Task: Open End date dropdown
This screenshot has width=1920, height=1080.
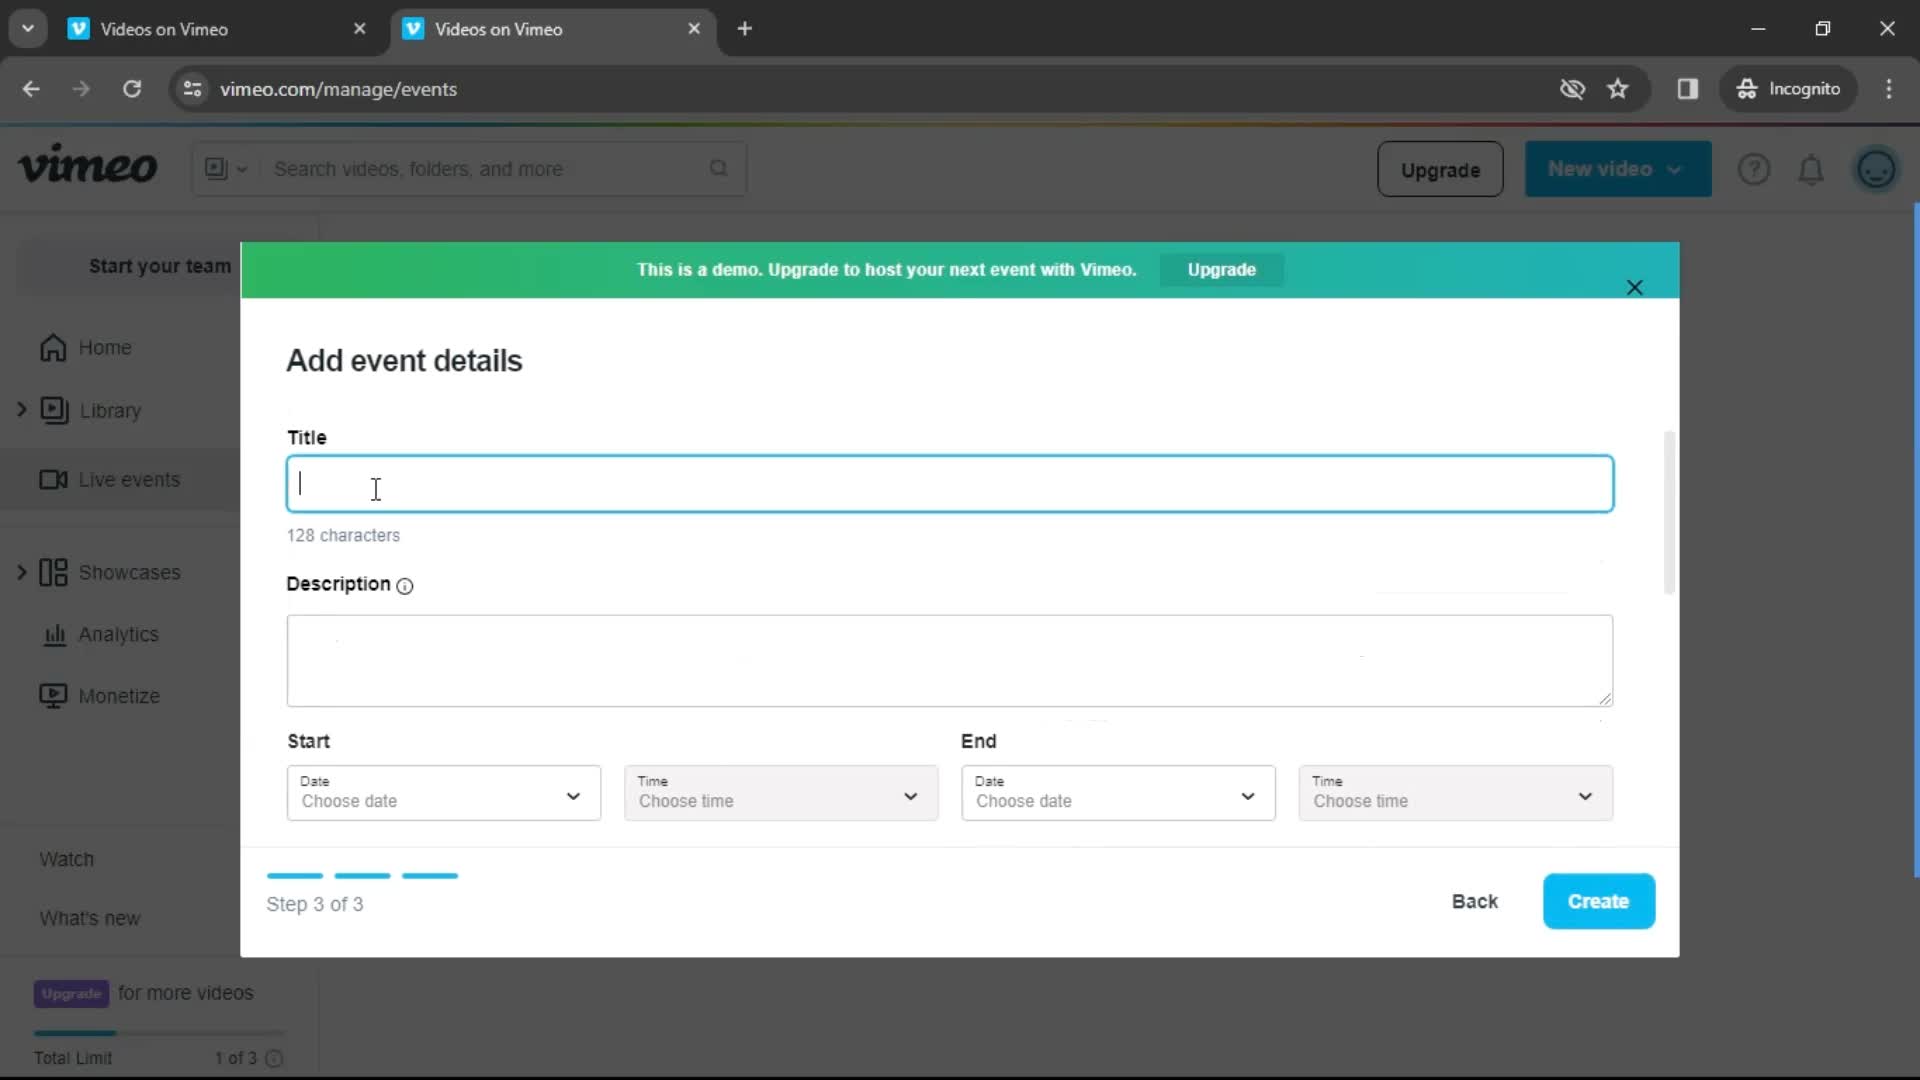Action: [x=1118, y=793]
